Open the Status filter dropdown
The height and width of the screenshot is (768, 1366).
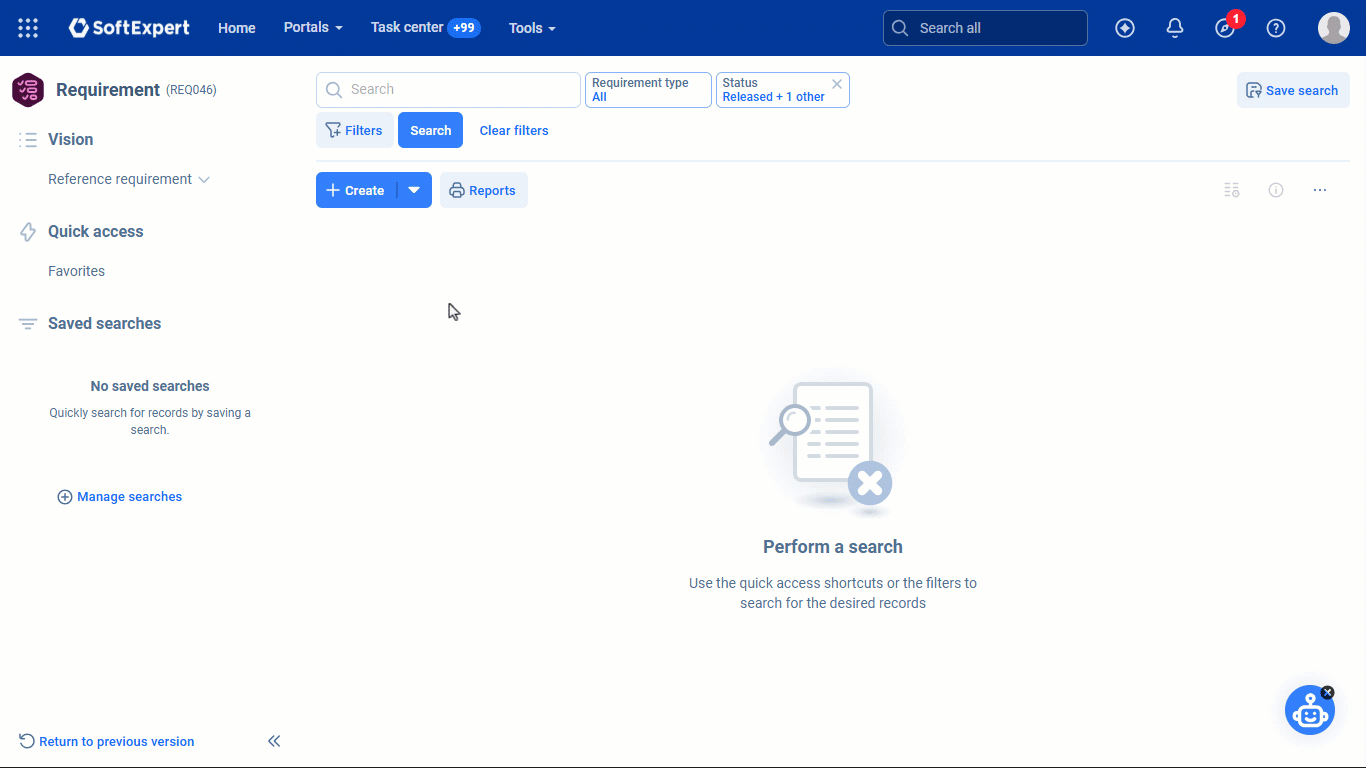pyautogui.click(x=774, y=90)
